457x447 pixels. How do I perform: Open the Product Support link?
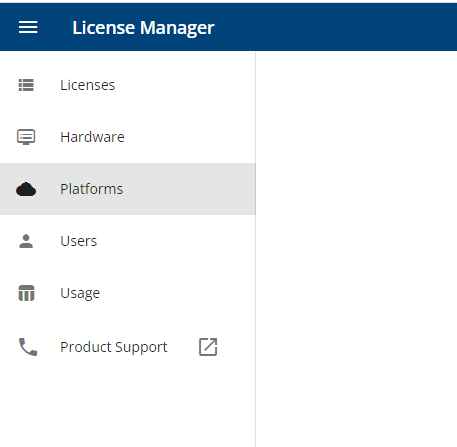coord(114,347)
